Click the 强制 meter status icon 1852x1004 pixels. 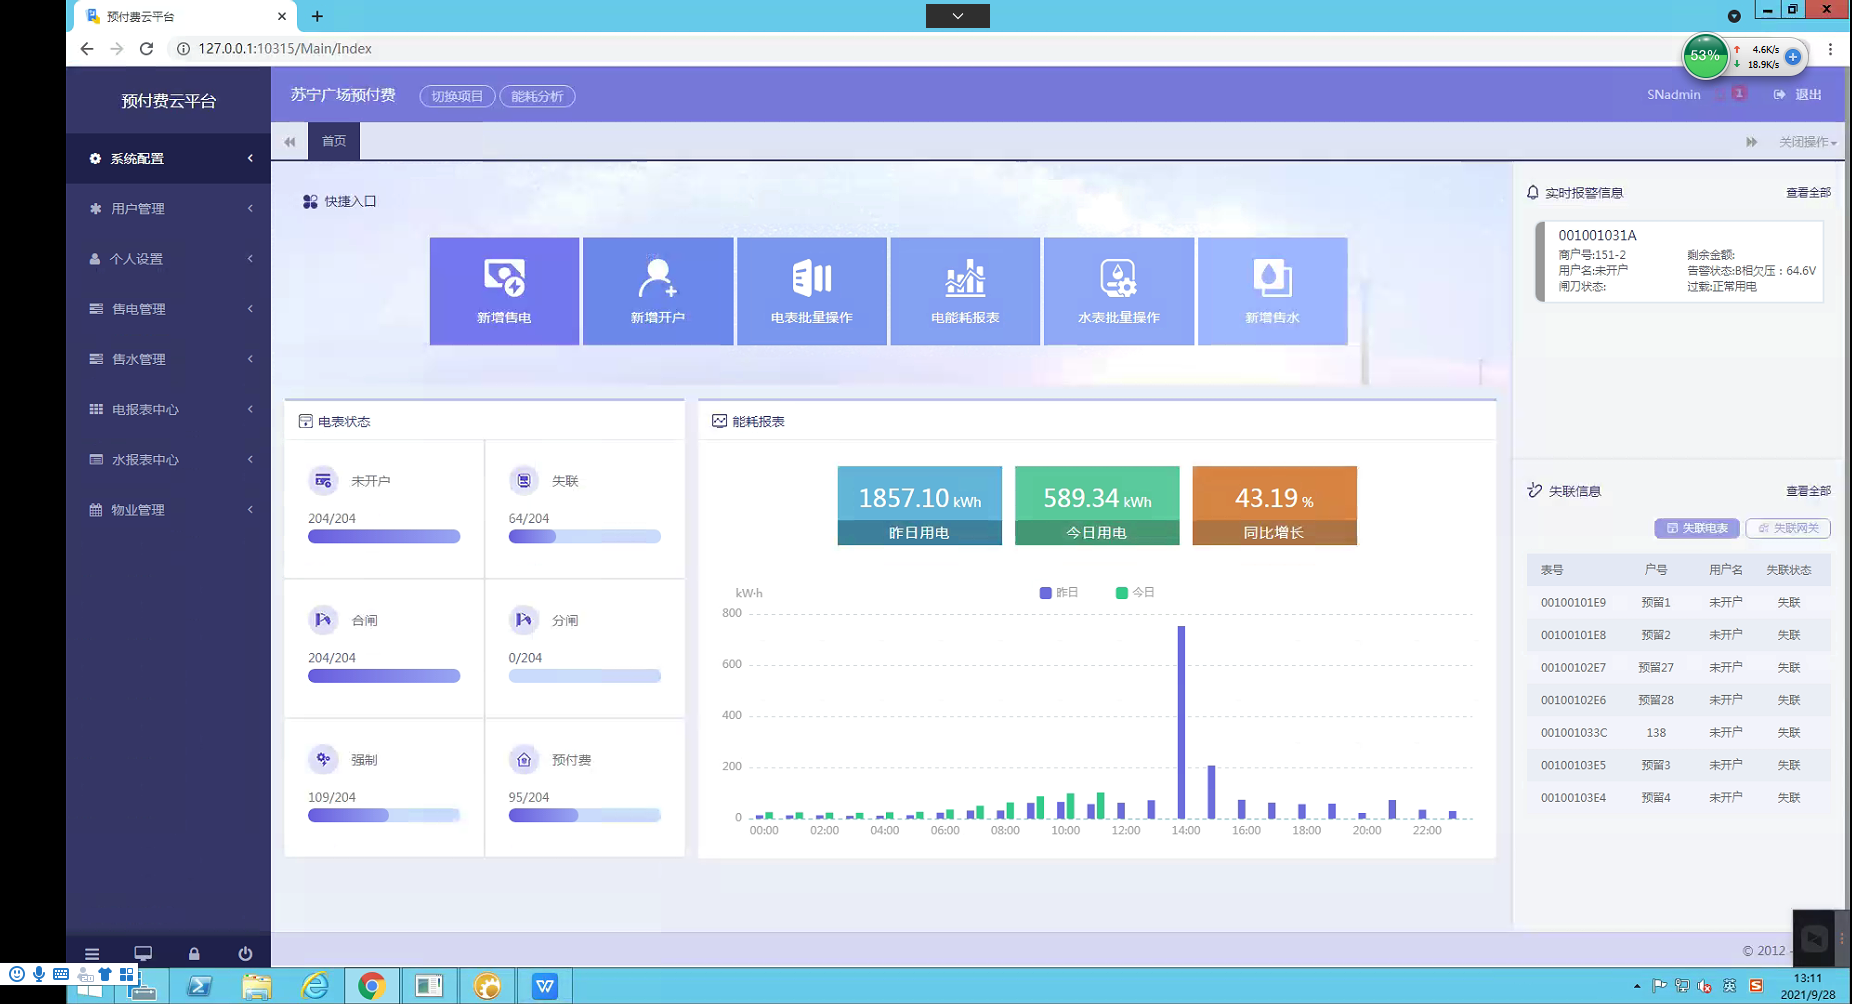click(x=323, y=760)
